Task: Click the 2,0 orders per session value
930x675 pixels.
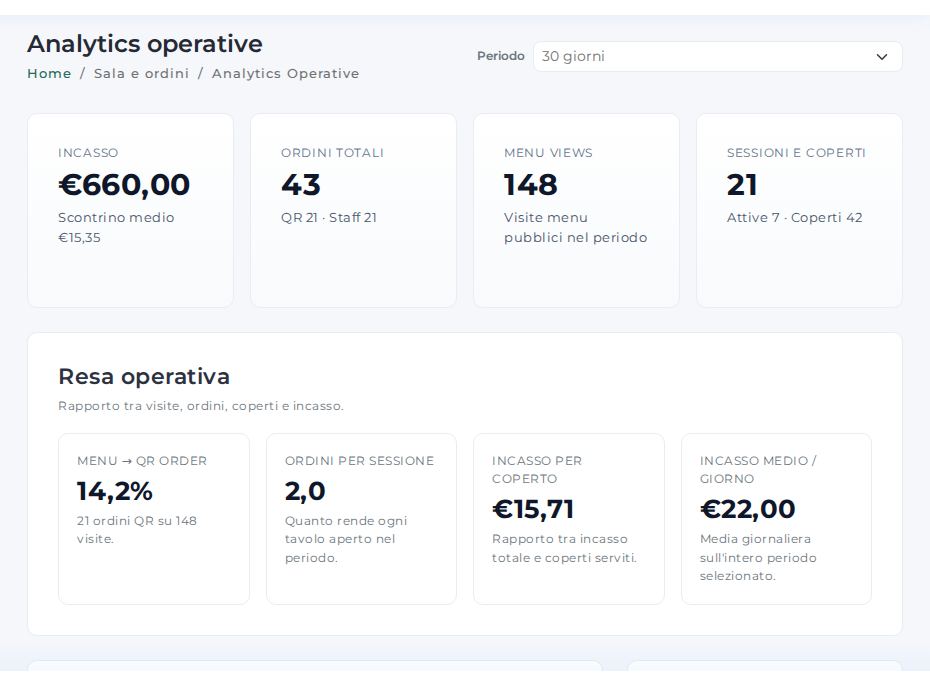Action: click(305, 491)
